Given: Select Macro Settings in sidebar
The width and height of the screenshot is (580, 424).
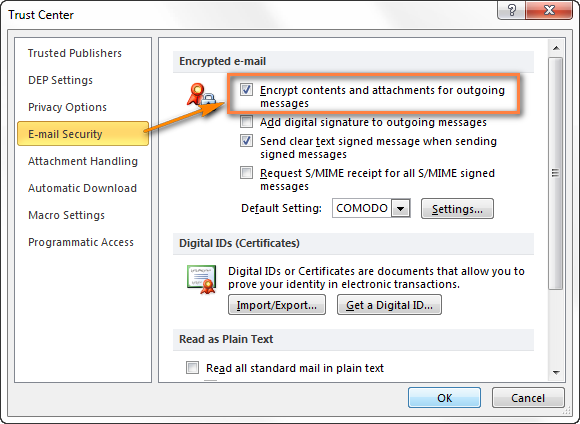Looking at the screenshot, I should (x=67, y=215).
